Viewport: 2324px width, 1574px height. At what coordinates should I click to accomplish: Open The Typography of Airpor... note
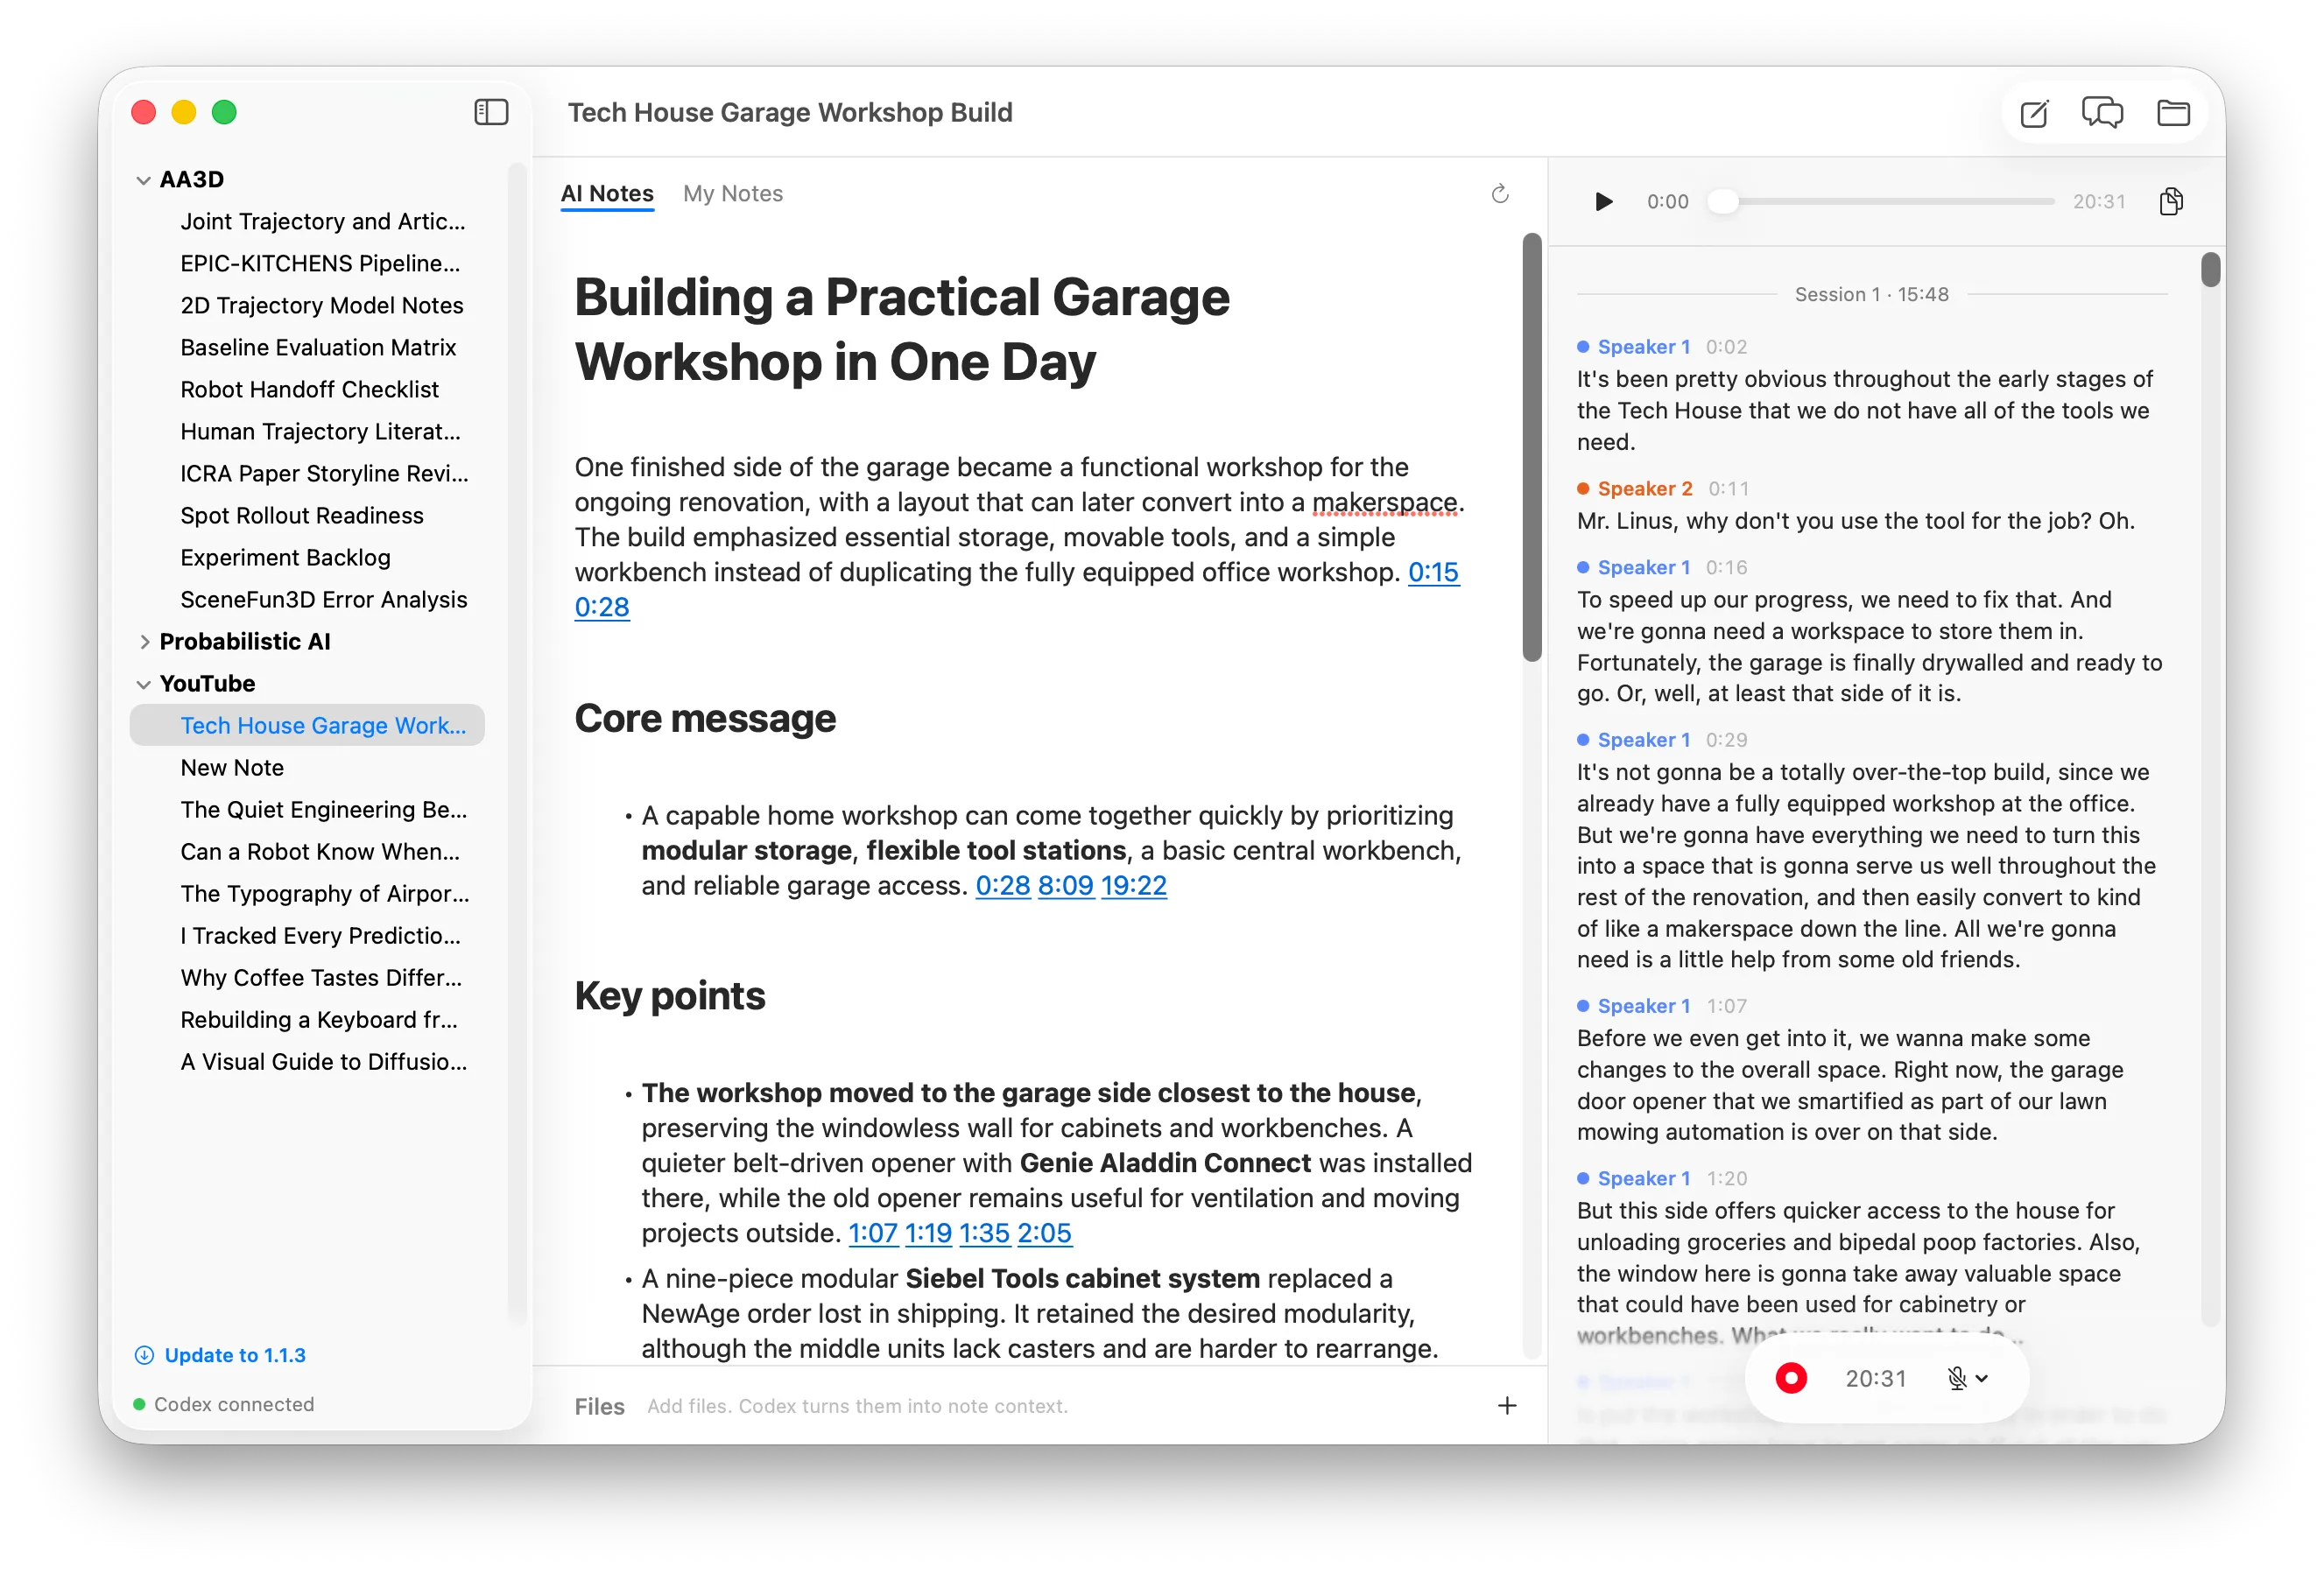(x=325, y=894)
